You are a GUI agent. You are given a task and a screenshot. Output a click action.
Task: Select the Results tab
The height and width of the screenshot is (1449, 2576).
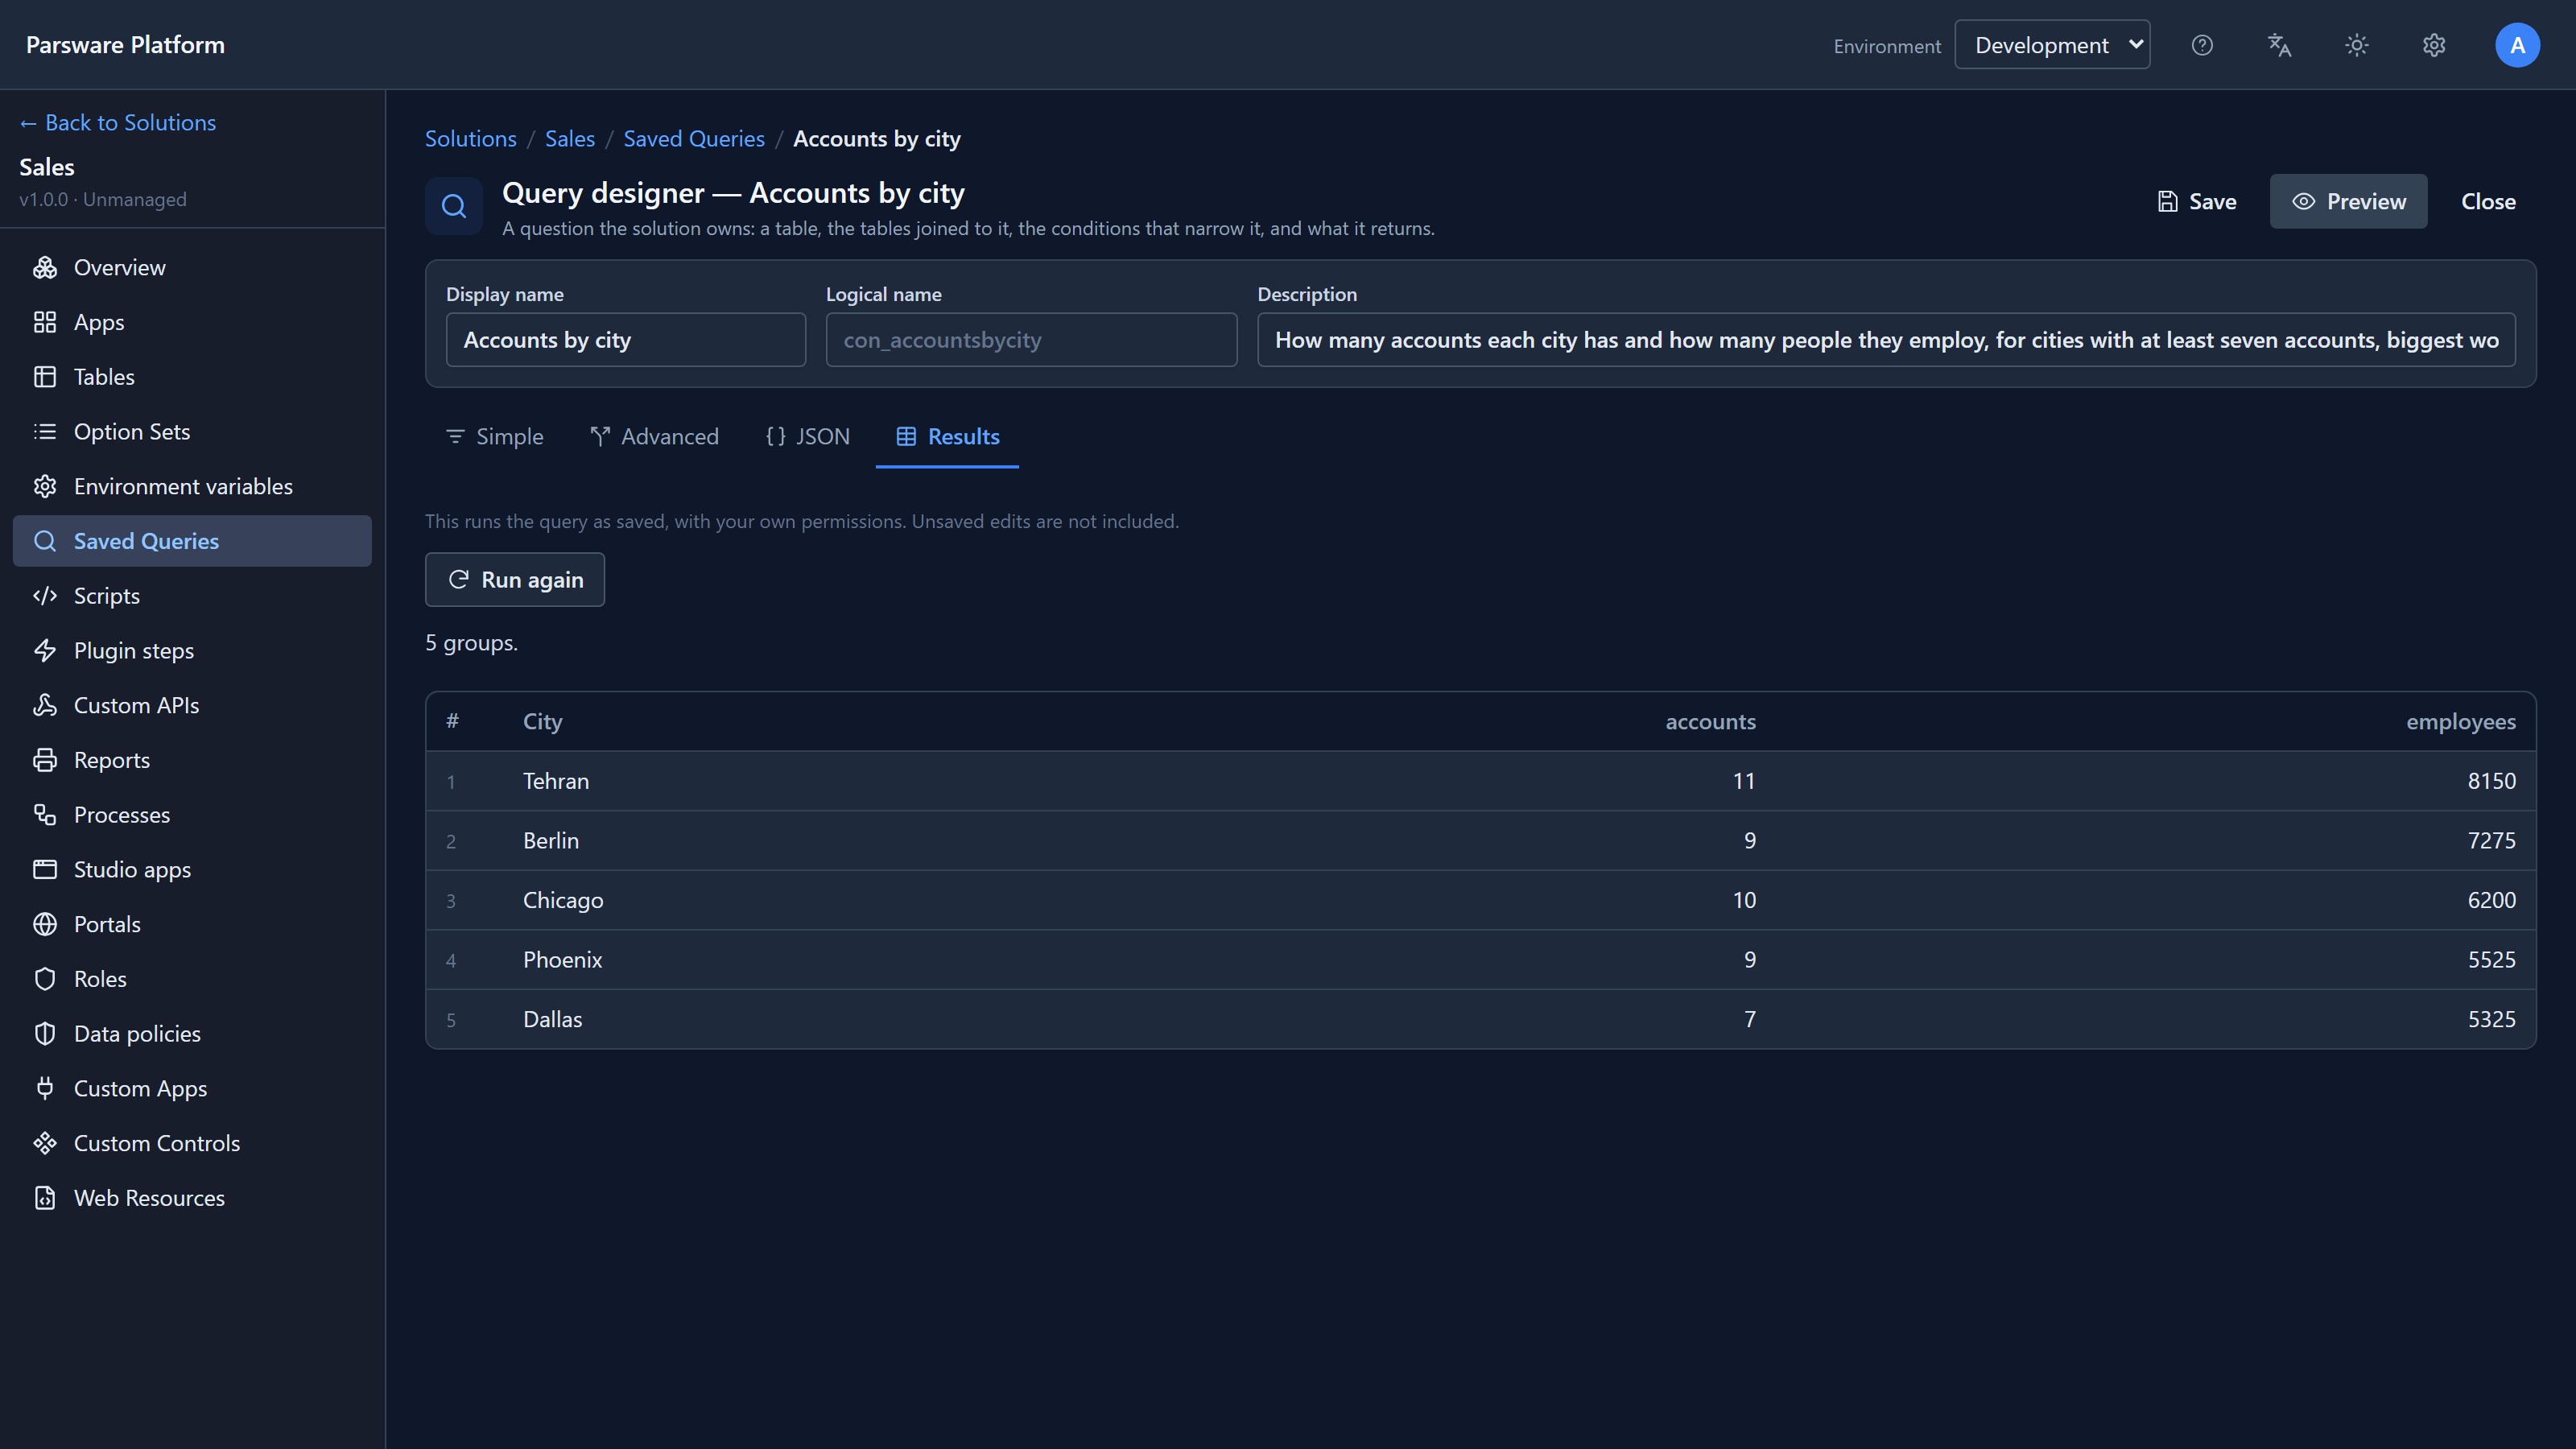click(x=947, y=437)
